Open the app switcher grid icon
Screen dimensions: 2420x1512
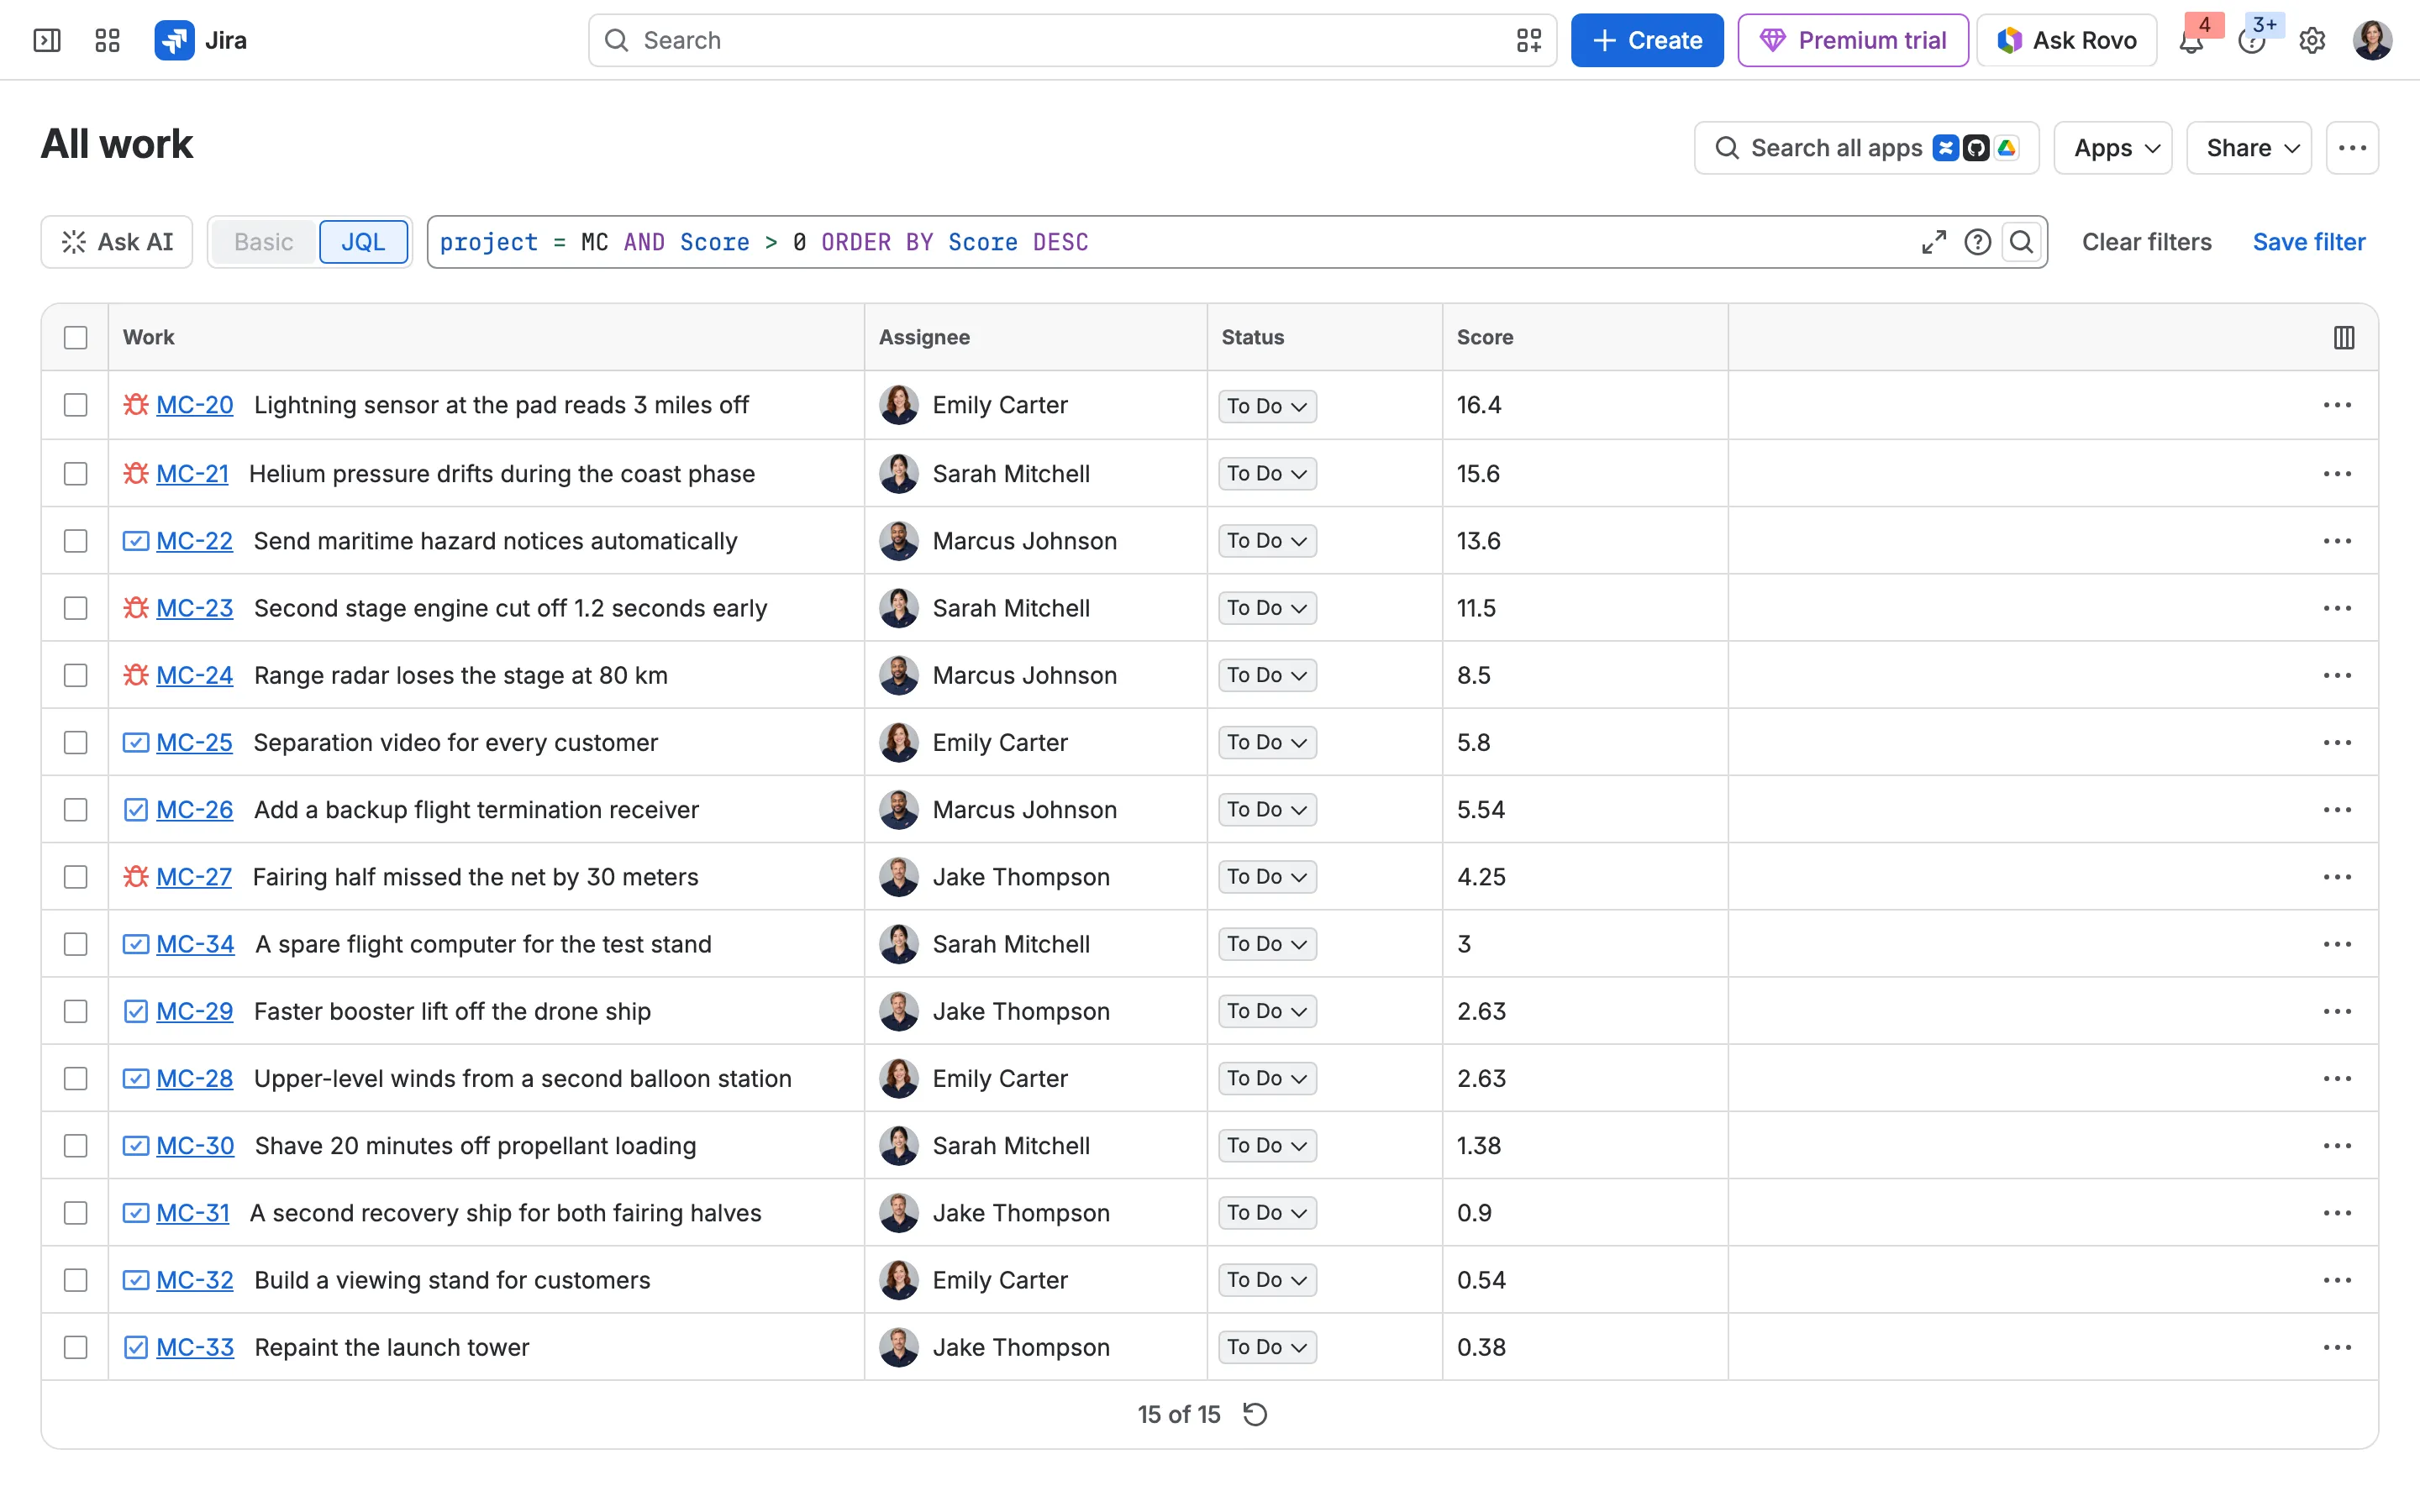tap(107, 40)
